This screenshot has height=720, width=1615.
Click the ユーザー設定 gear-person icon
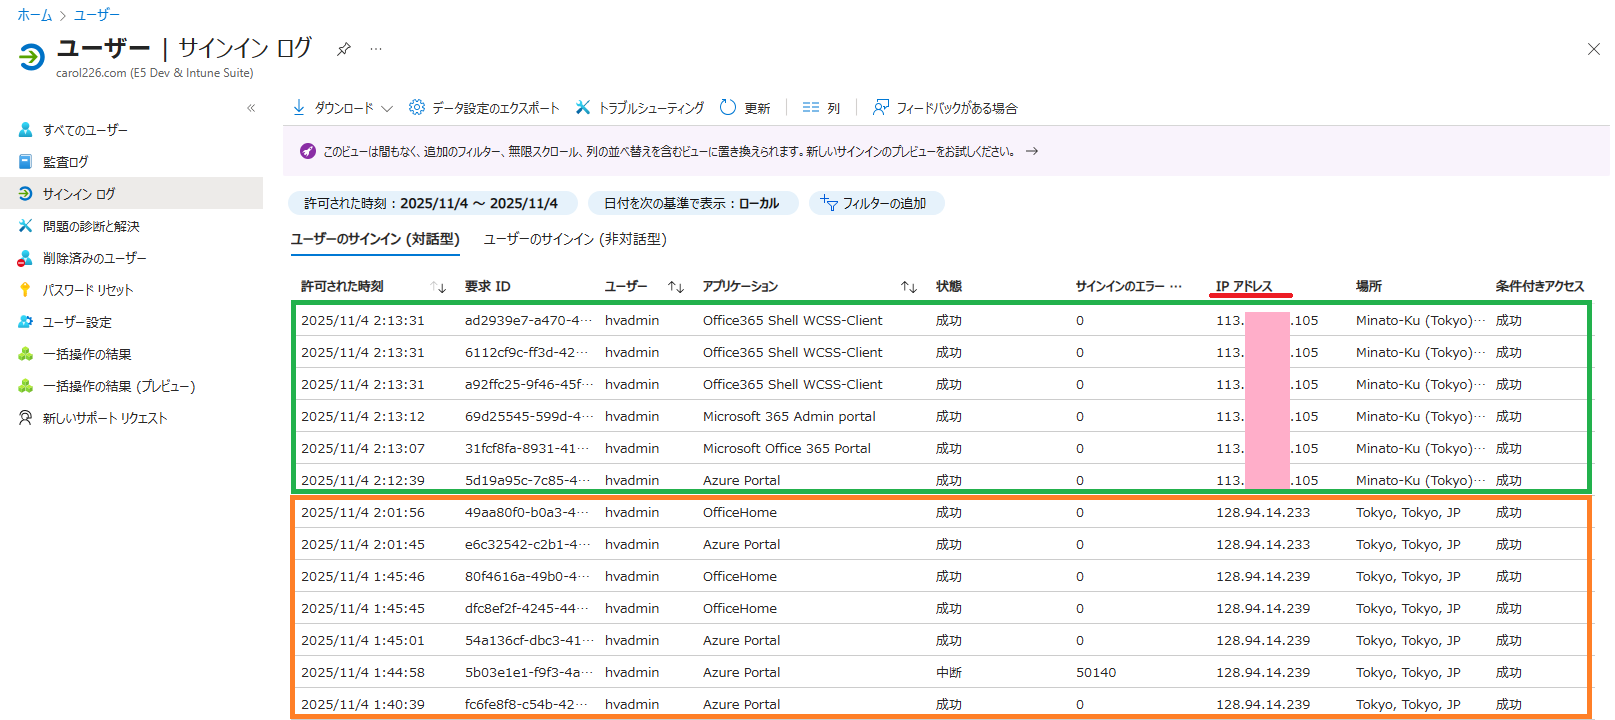25,322
